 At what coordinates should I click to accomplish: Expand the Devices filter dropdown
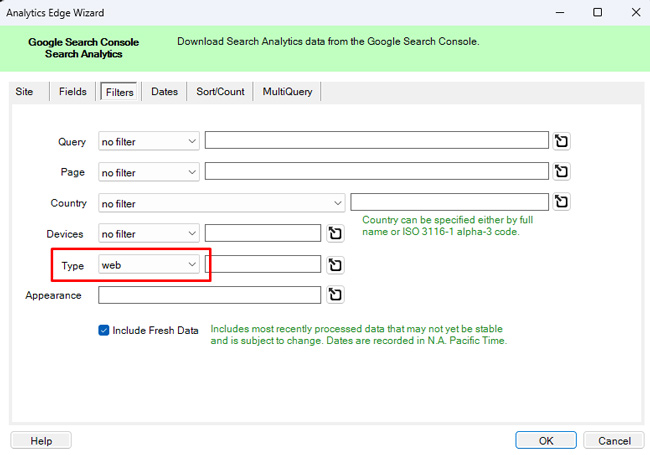point(149,234)
